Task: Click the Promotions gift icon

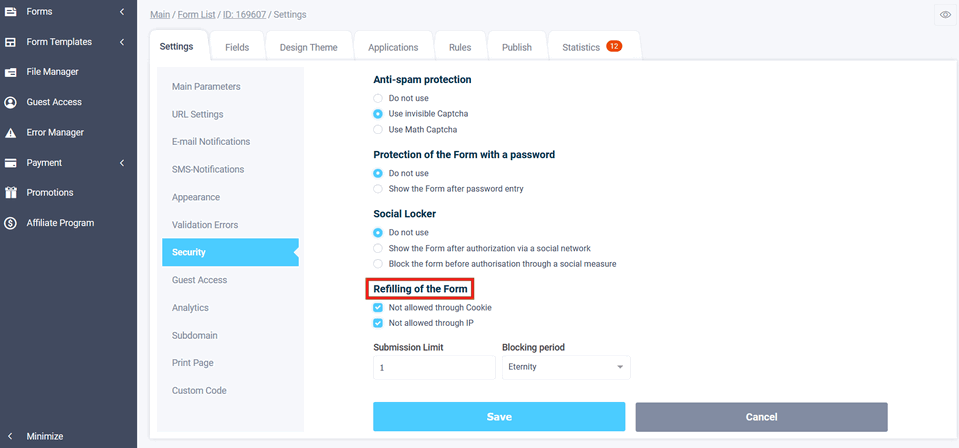Action: pyautogui.click(x=10, y=193)
